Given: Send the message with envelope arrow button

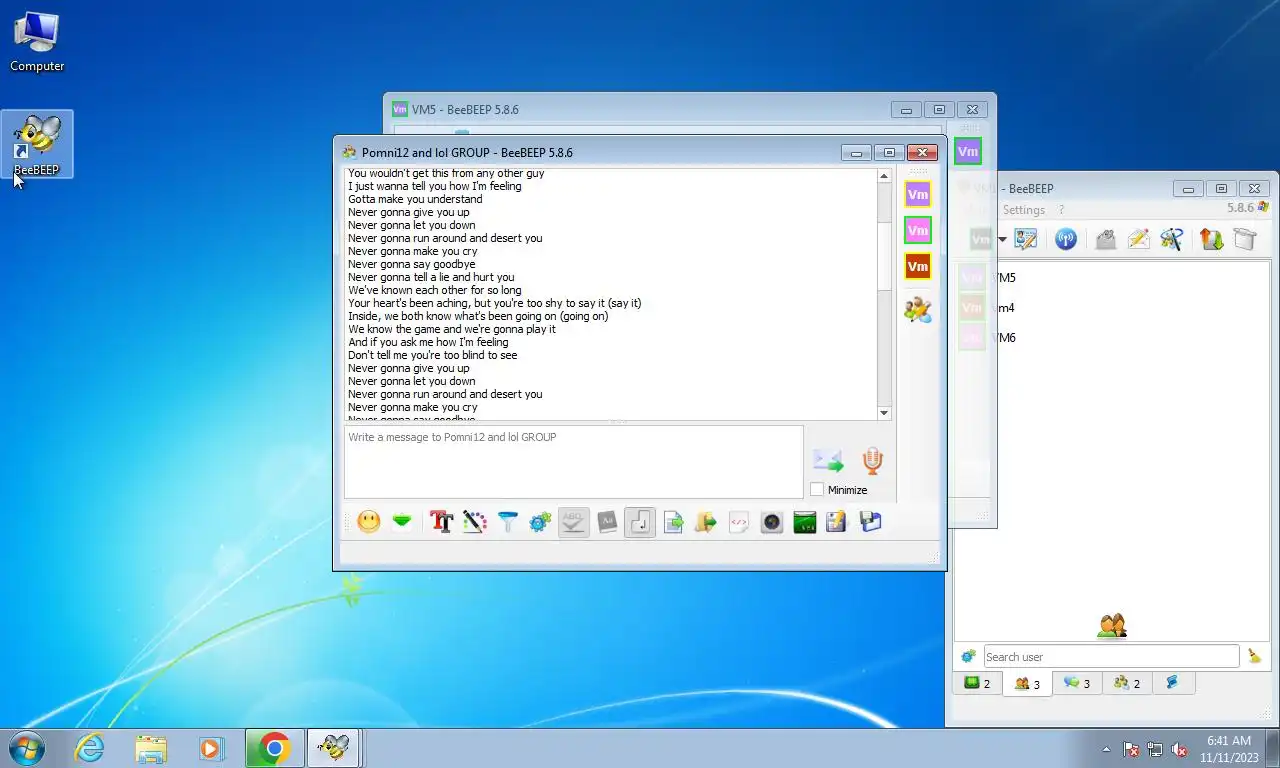Looking at the screenshot, I should [828, 460].
